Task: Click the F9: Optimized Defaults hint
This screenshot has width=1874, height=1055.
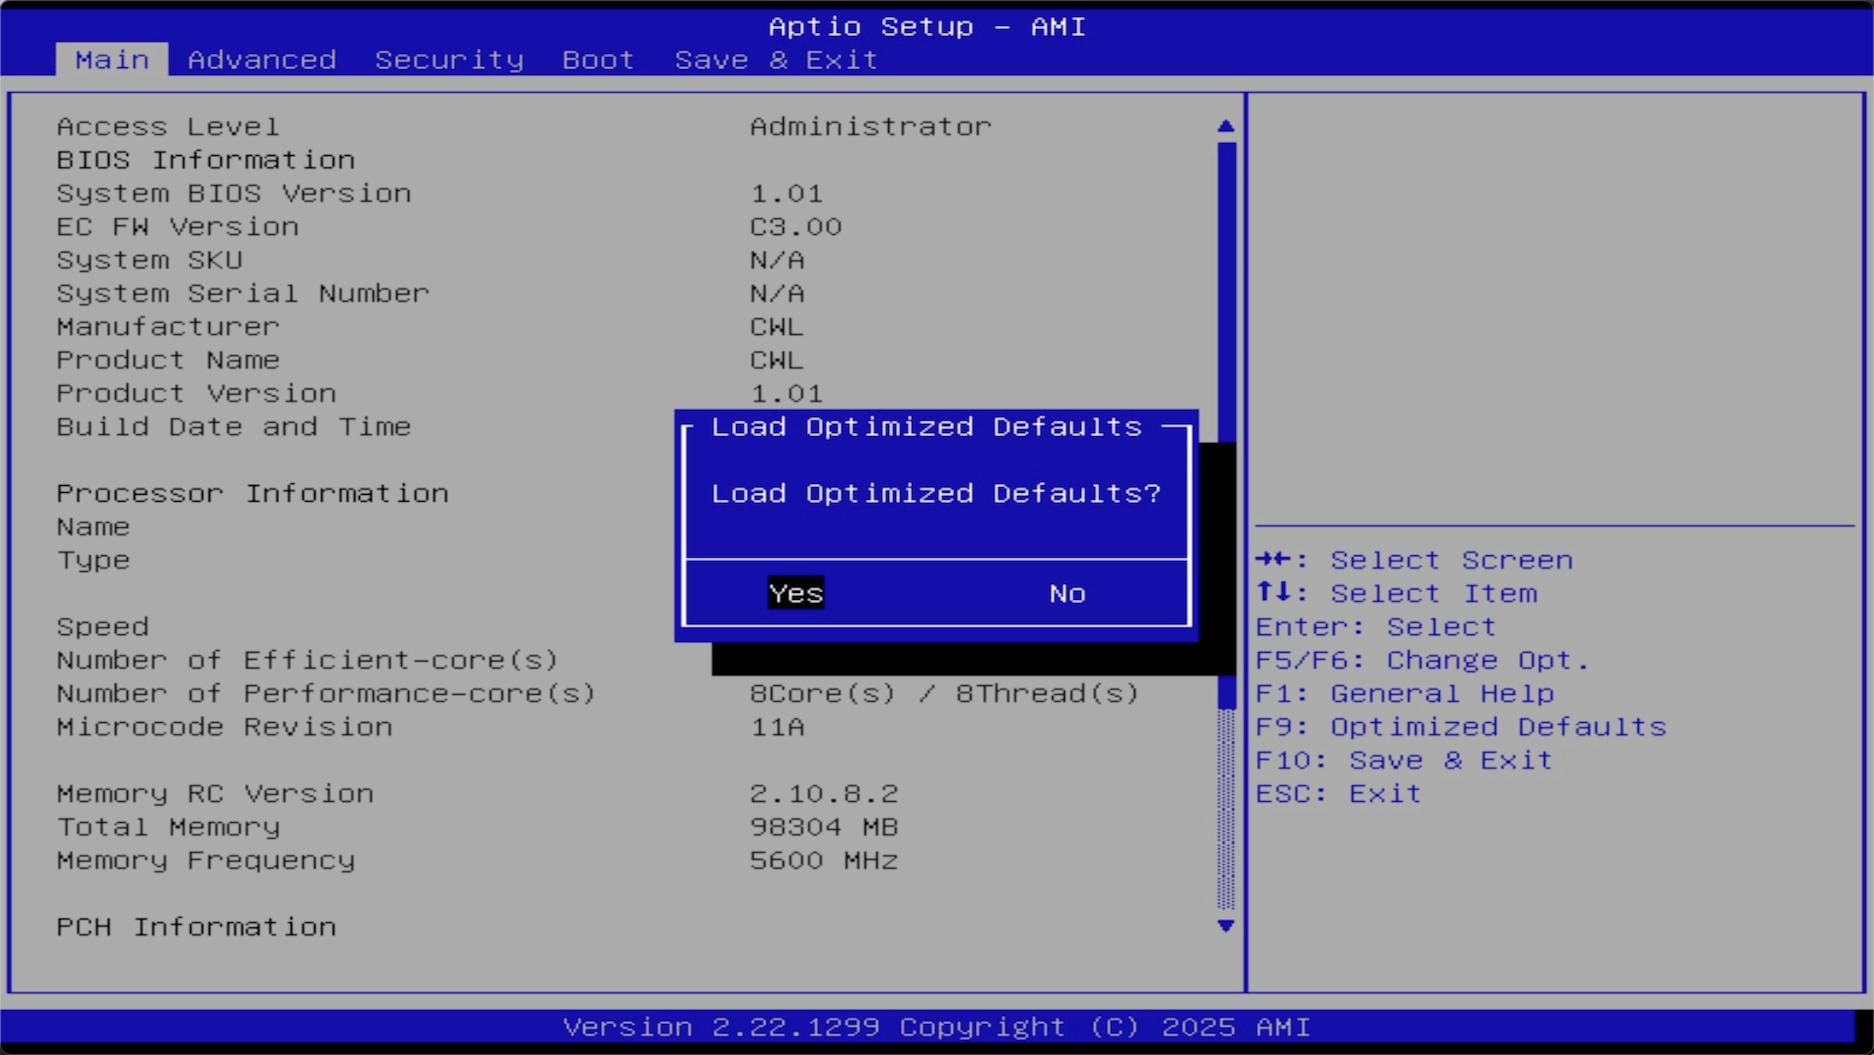Action: 1460,727
